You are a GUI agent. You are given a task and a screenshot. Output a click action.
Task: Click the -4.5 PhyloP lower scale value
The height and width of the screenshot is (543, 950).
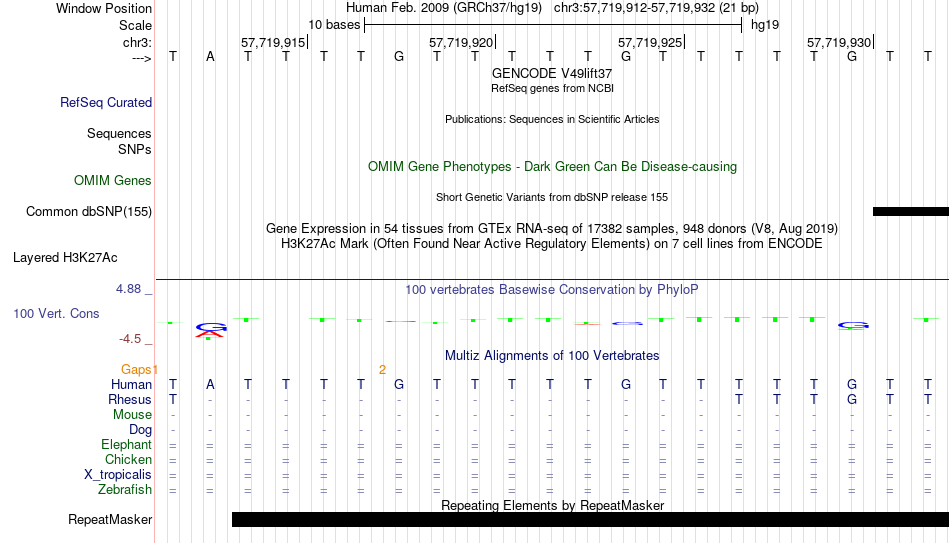pyautogui.click(x=130, y=339)
